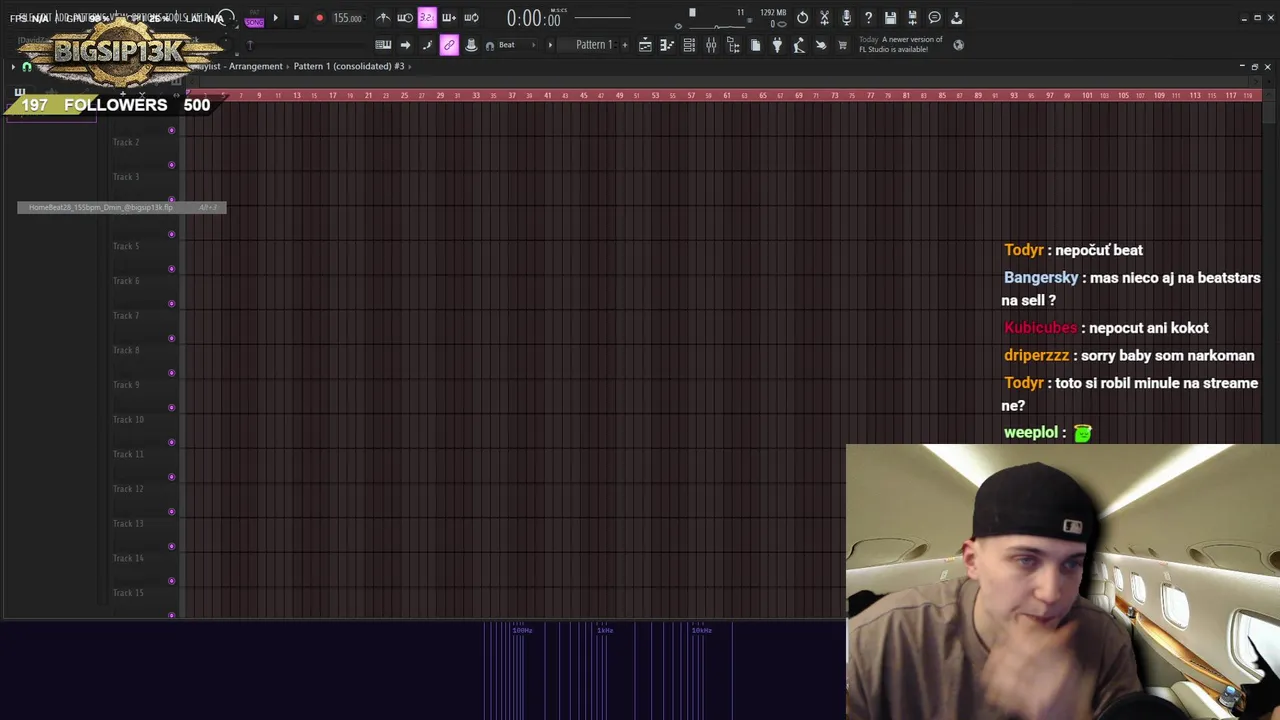This screenshot has width=1280, height=720.
Task: Open the shop cart icon
Action: pyautogui.click(x=843, y=45)
